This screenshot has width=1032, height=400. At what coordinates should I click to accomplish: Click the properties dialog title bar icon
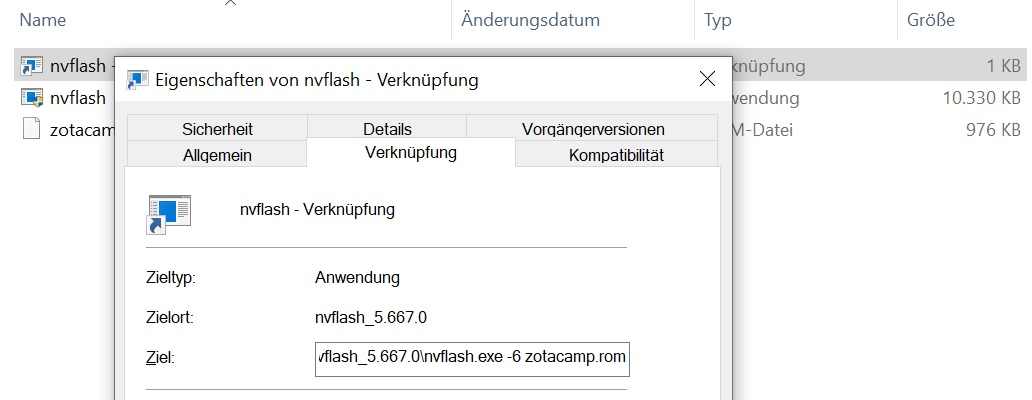click(x=137, y=80)
